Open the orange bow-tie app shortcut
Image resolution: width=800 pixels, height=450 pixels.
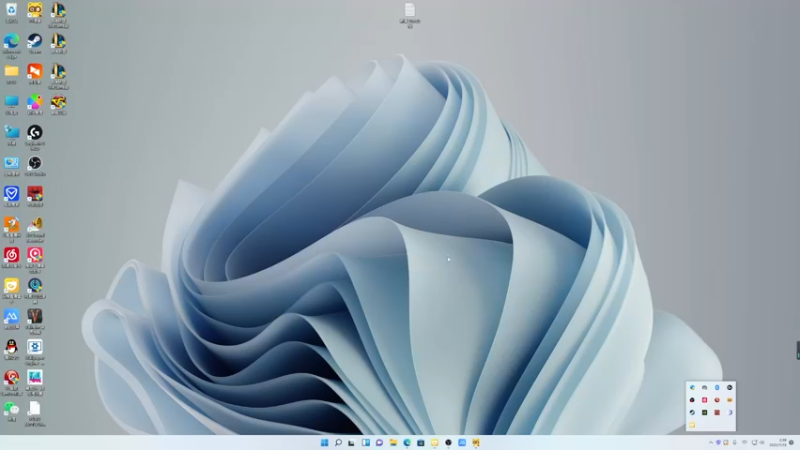[35, 73]
